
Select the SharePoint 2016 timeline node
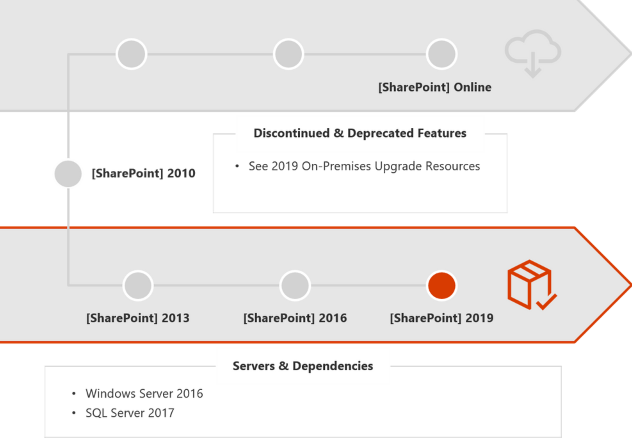(x=295, y=285)
